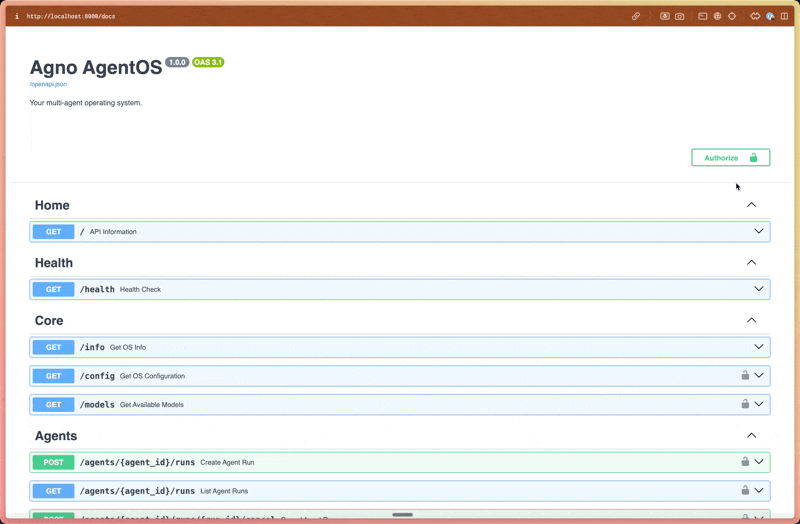The width and height of the screenshot is (800, 524).
Task: Click the Authorize button
Action: point(731,158)
